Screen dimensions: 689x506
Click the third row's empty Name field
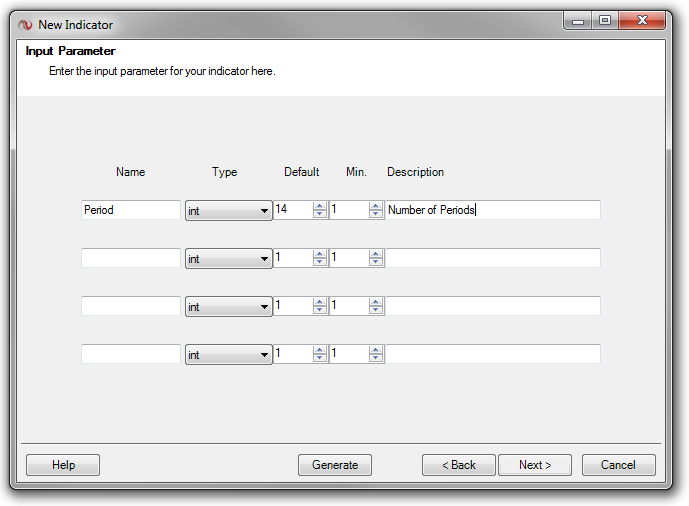[x=131, y=306]
